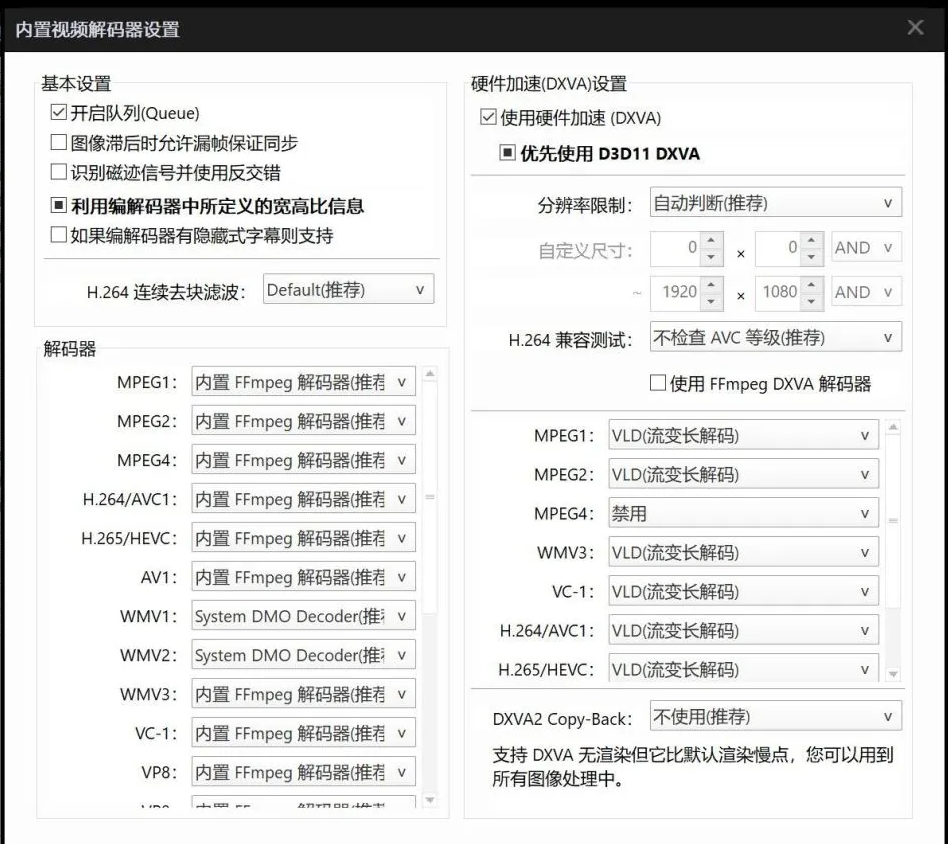Click DXVA codec list scroll up arrow

click(x=893, y=427)
